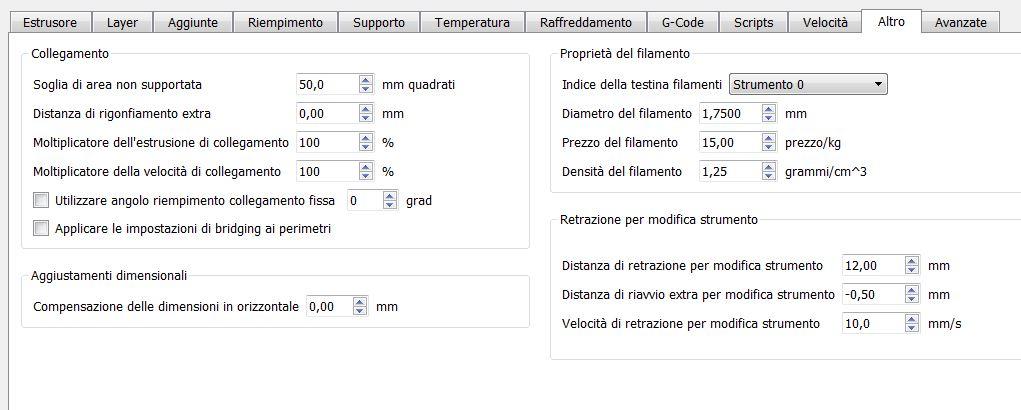Show the Raffreddamento tab

pos(585,23)
